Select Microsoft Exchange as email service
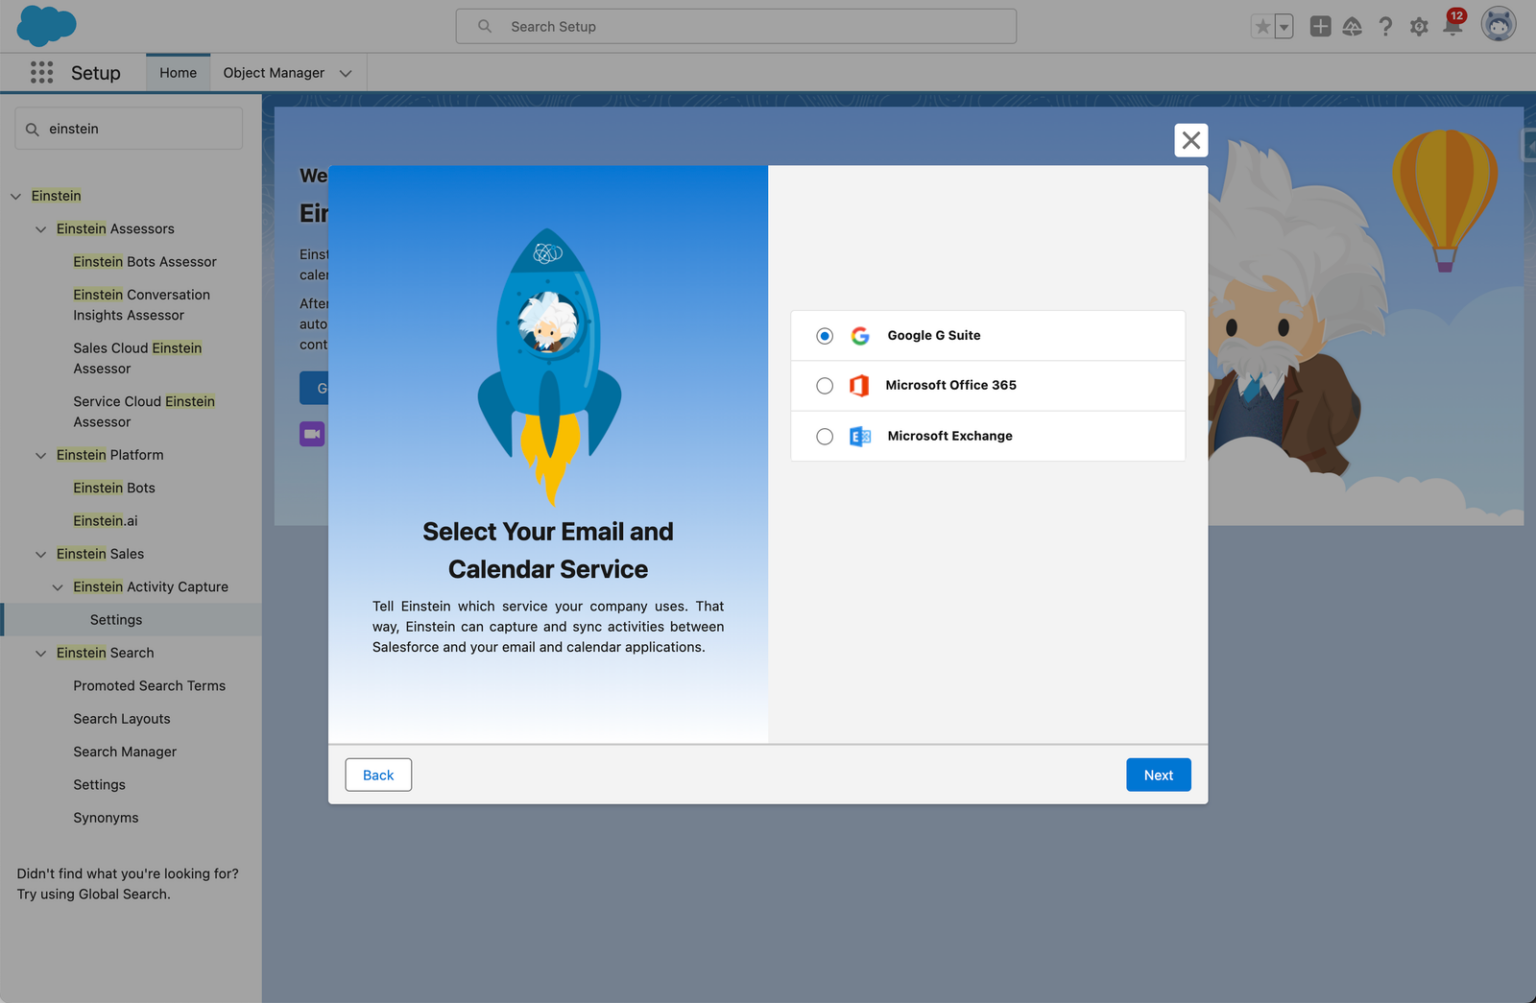Screen dimensions: 1536x1003 pos(824,436)
